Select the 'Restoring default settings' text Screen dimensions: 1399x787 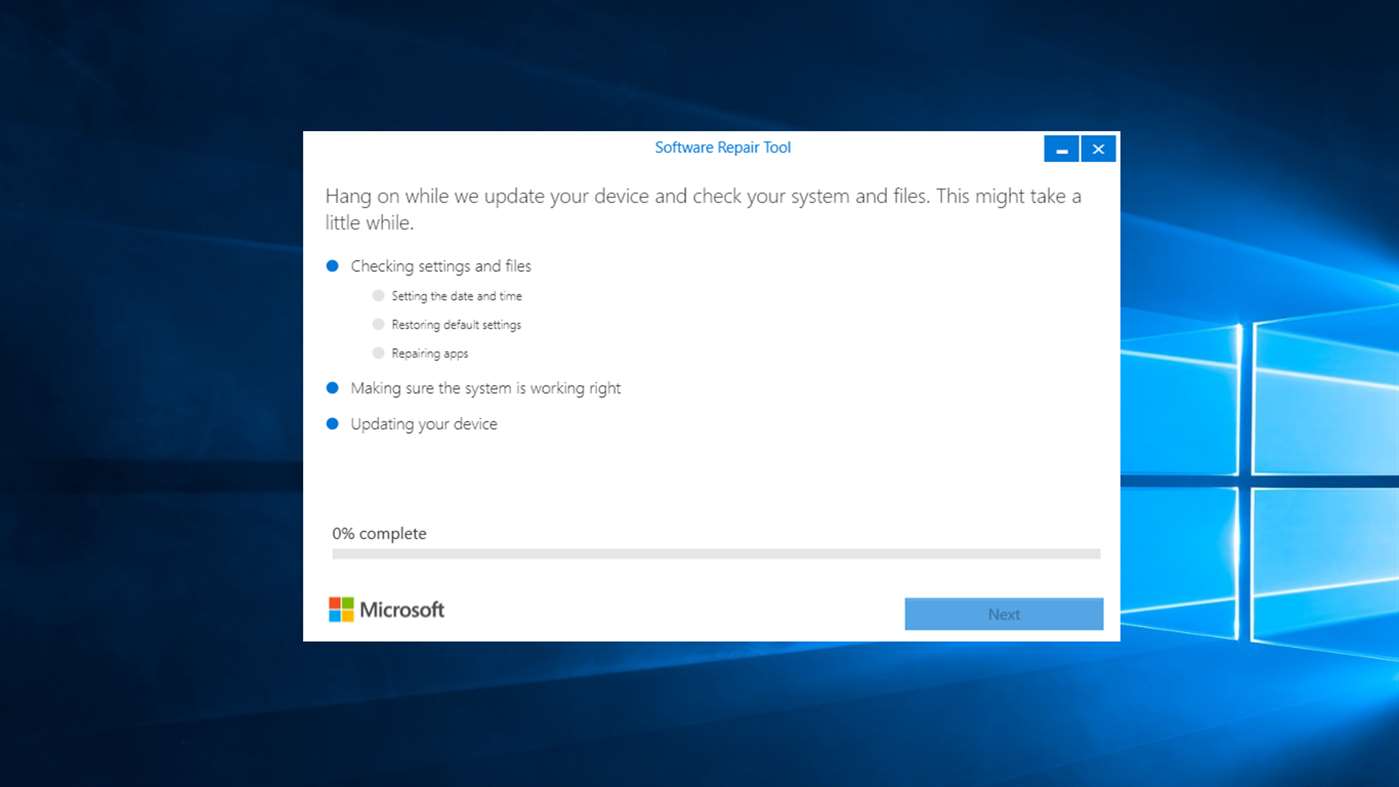456,325
